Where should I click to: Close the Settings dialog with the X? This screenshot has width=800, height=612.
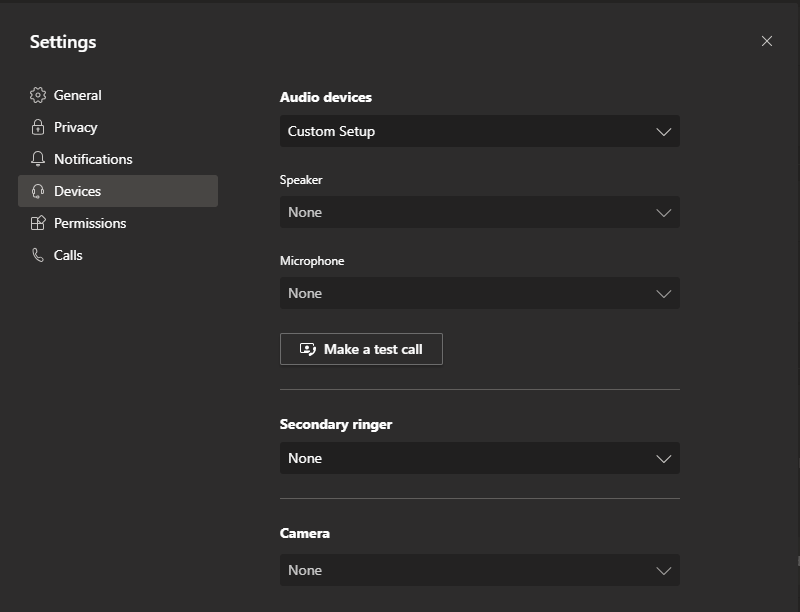[767, 41]
